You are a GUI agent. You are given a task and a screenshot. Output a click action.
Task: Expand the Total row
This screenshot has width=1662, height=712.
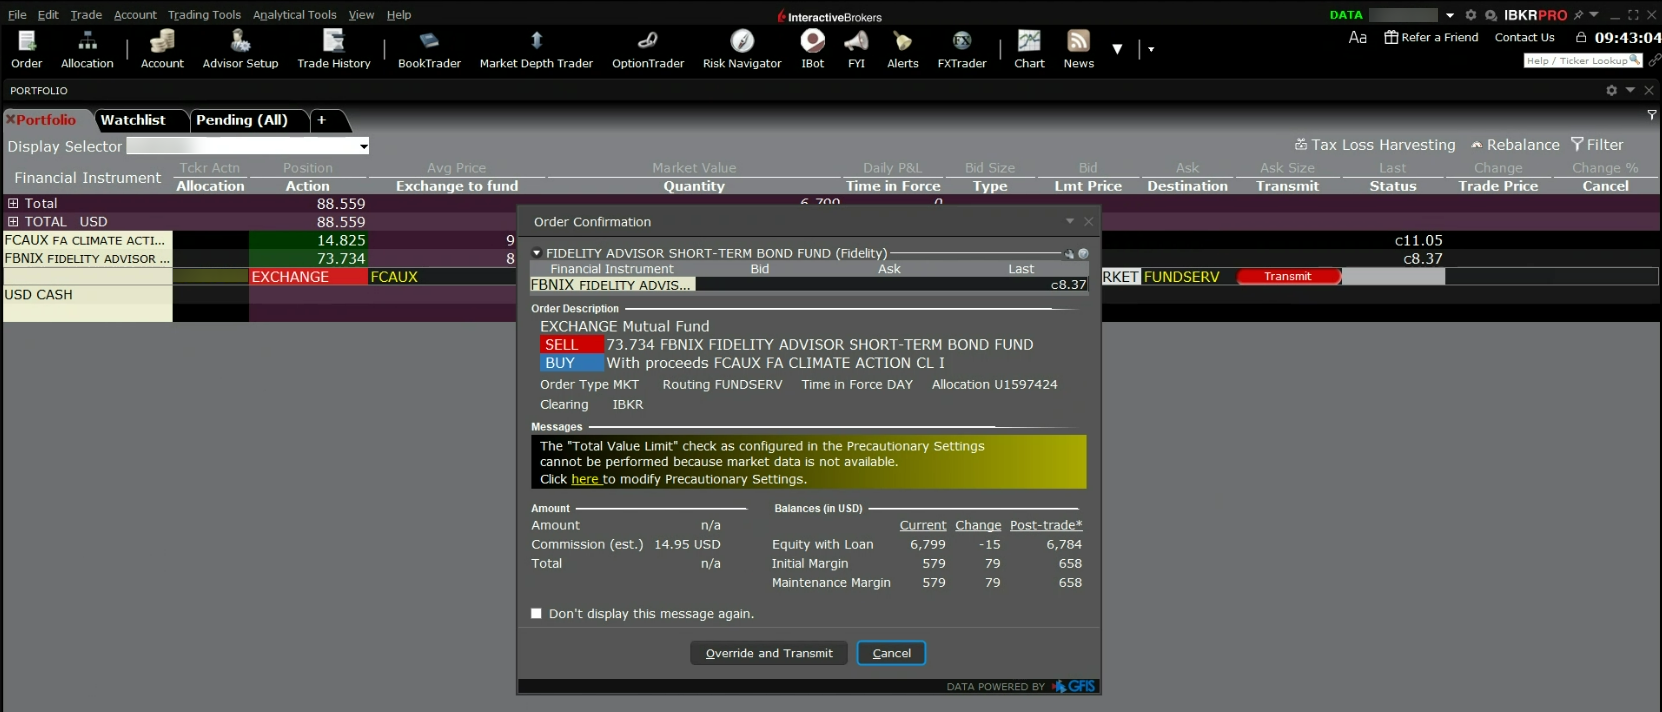(x=13, y=203)
